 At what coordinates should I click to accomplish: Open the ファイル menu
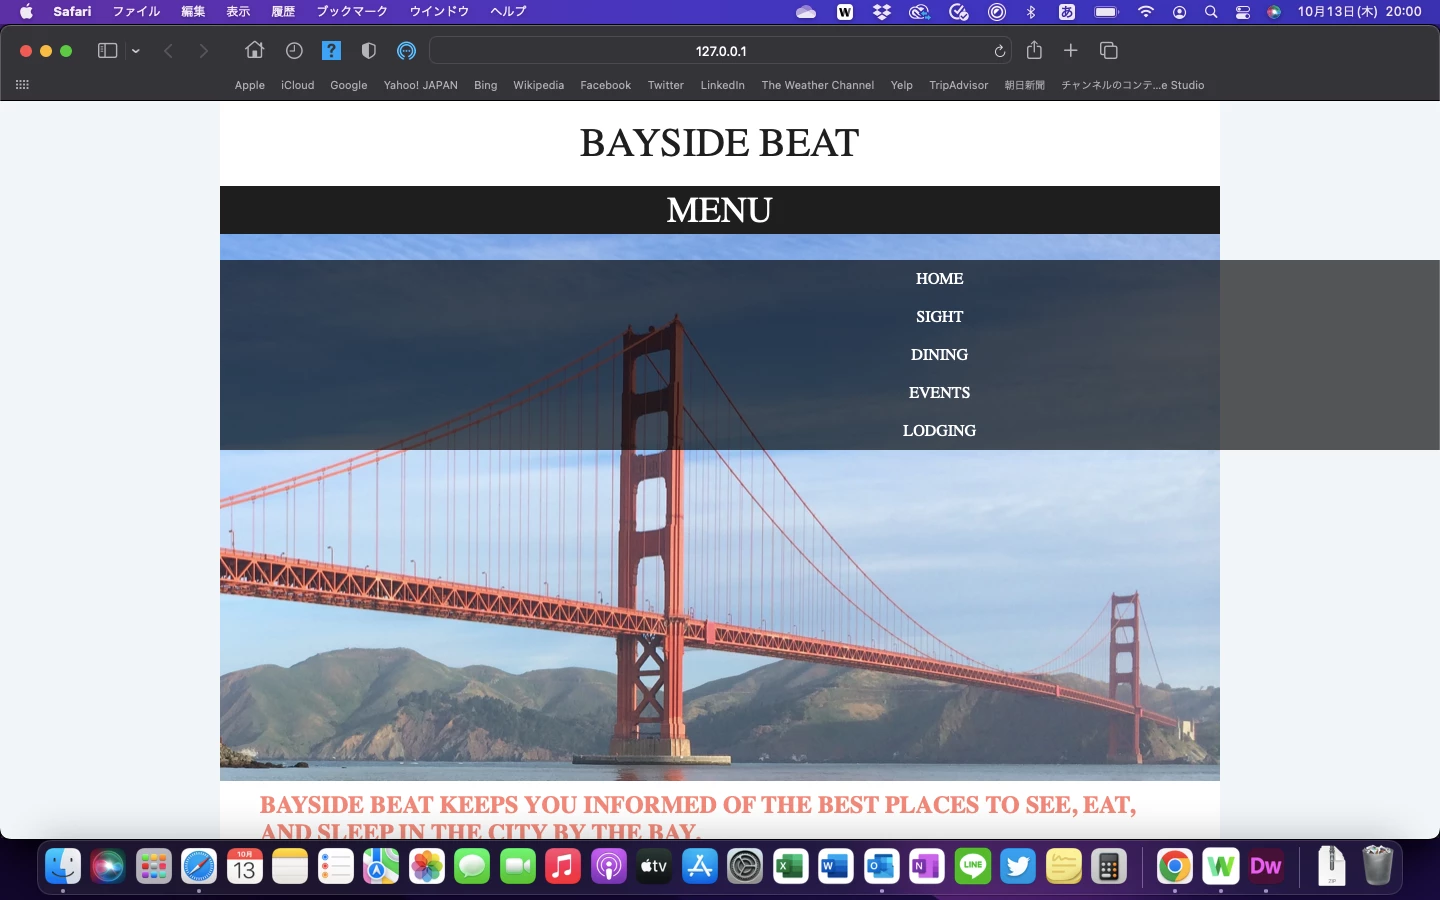pyautogui.click(x=136, y=12)
